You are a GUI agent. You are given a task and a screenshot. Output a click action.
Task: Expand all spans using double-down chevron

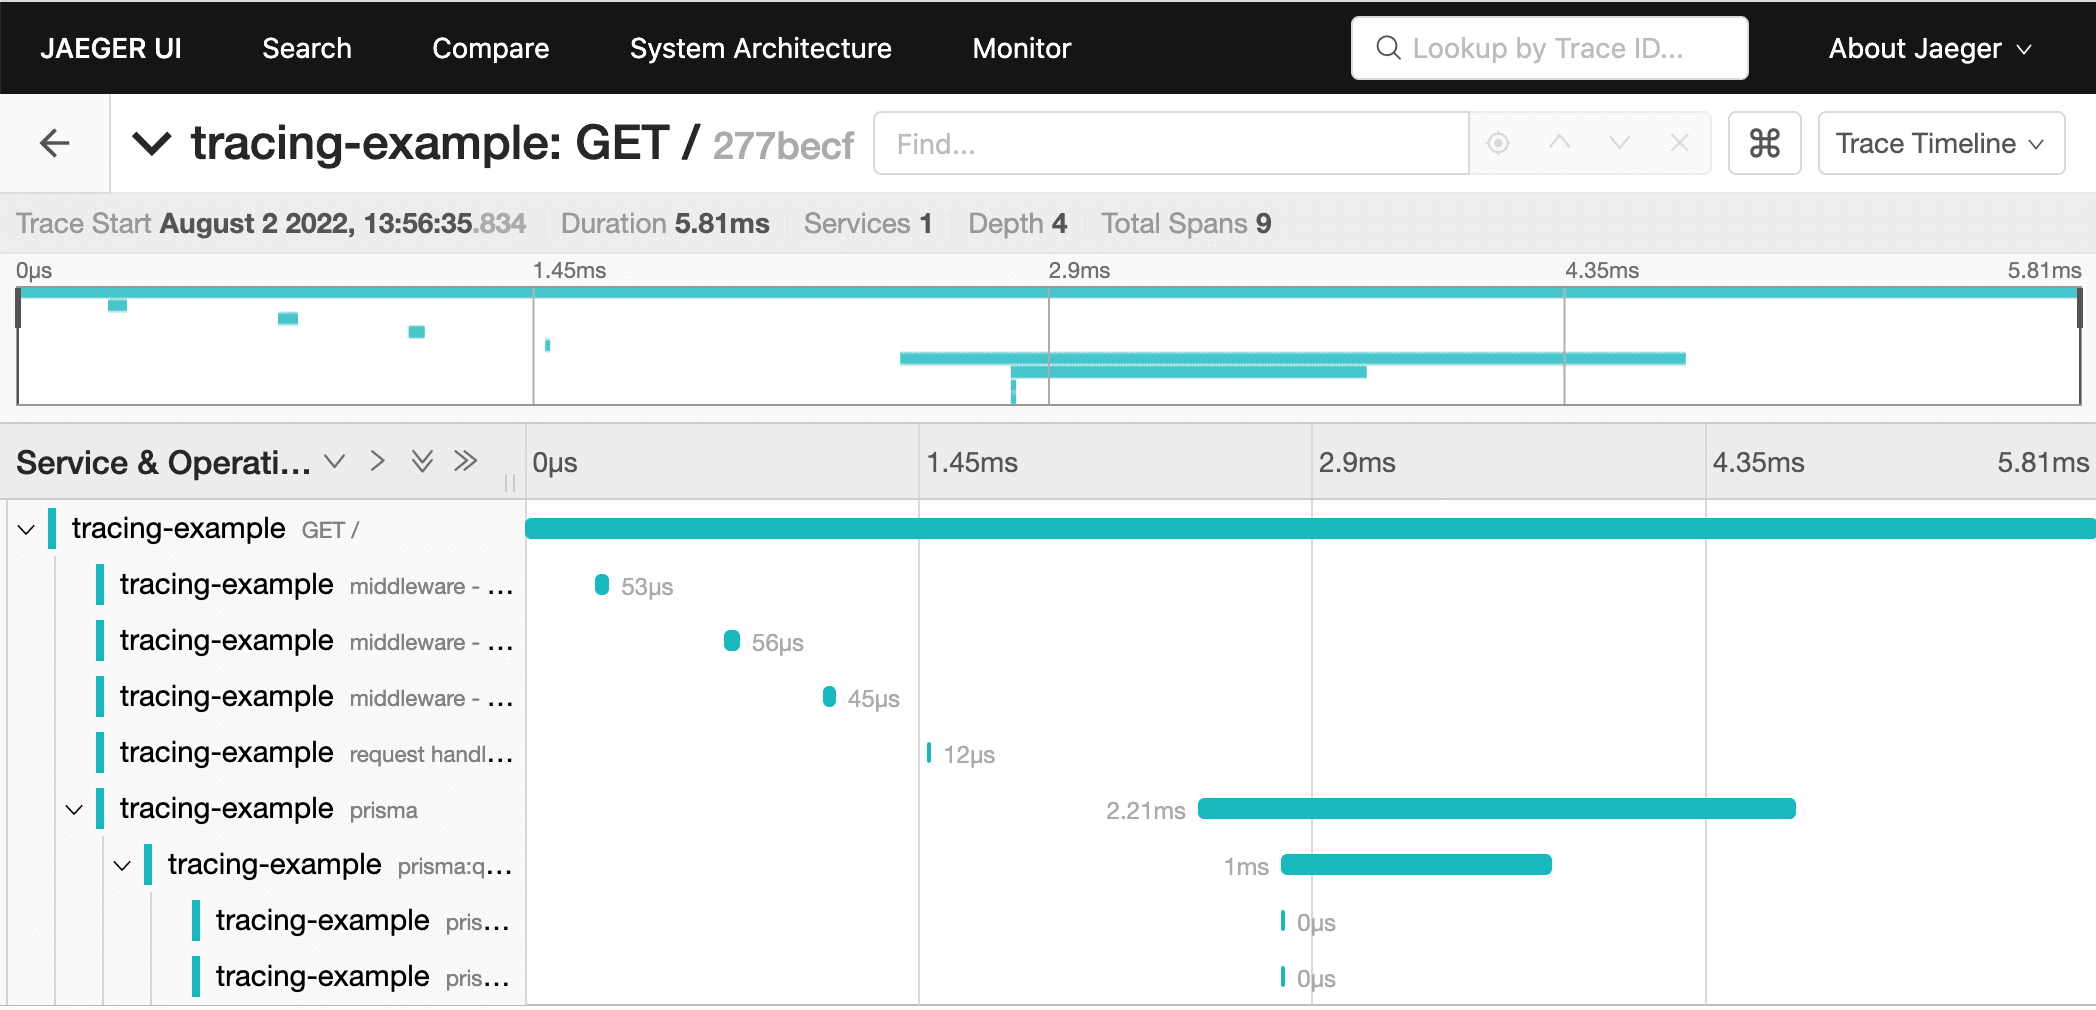[422, 461]
